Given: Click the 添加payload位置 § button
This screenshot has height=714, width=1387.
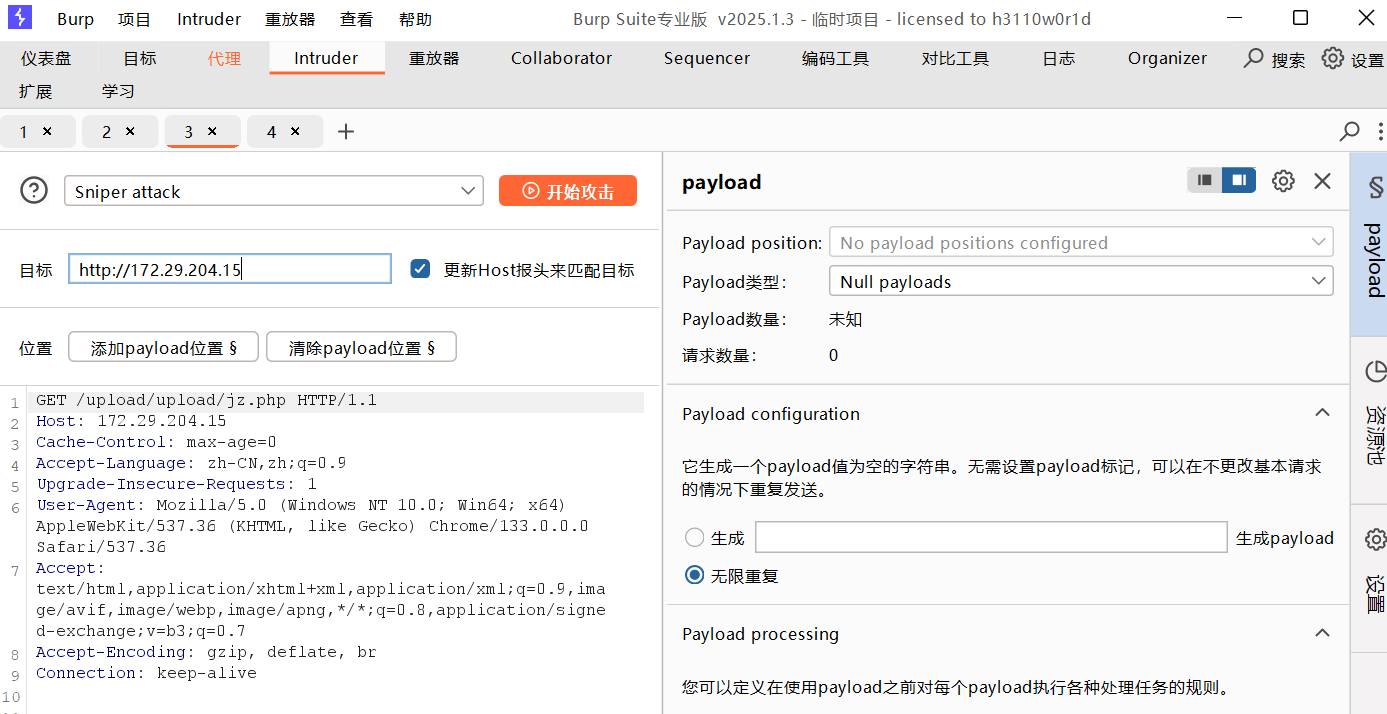Looking at the screenshot, I should pyautogui.click(x=163, y=348).
